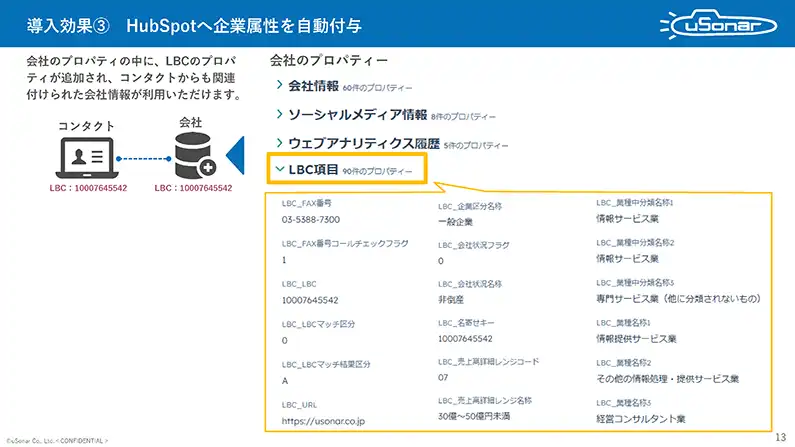This screenshot has width=795, height=447.
Task: Click the page number 13
Action: (x=780, y=437)
